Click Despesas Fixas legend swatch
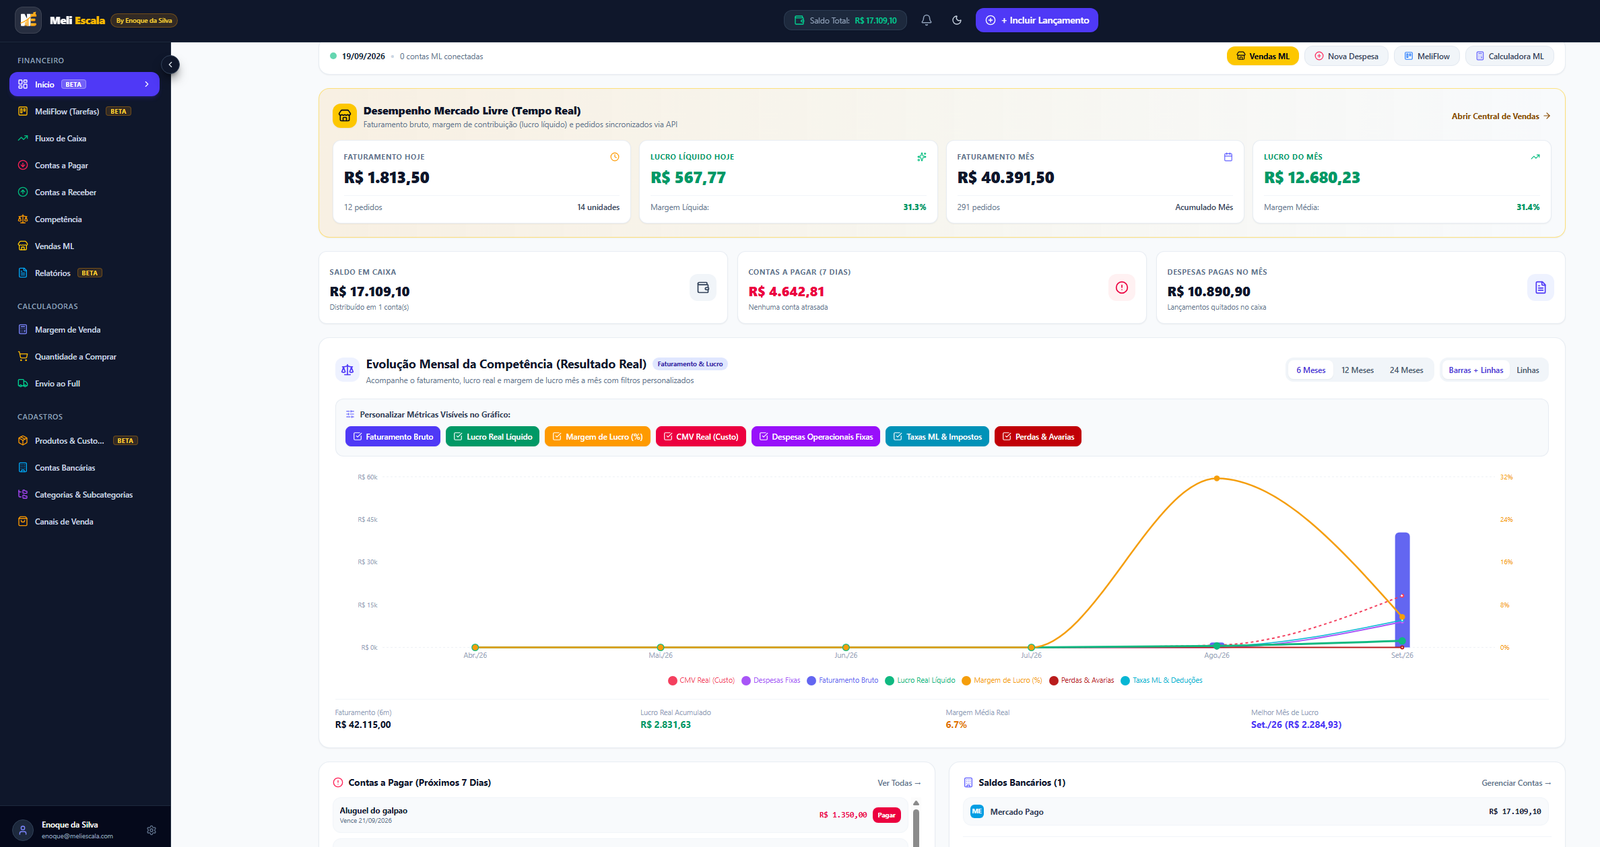The width and height of the screenshot is (1600, 847). pyautogui.click(x=746, y=681)
